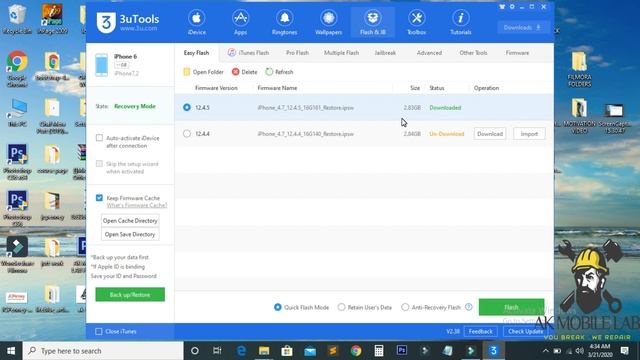
Task: Open Mail app from taskbar
Action: click(x=310, y=351)
